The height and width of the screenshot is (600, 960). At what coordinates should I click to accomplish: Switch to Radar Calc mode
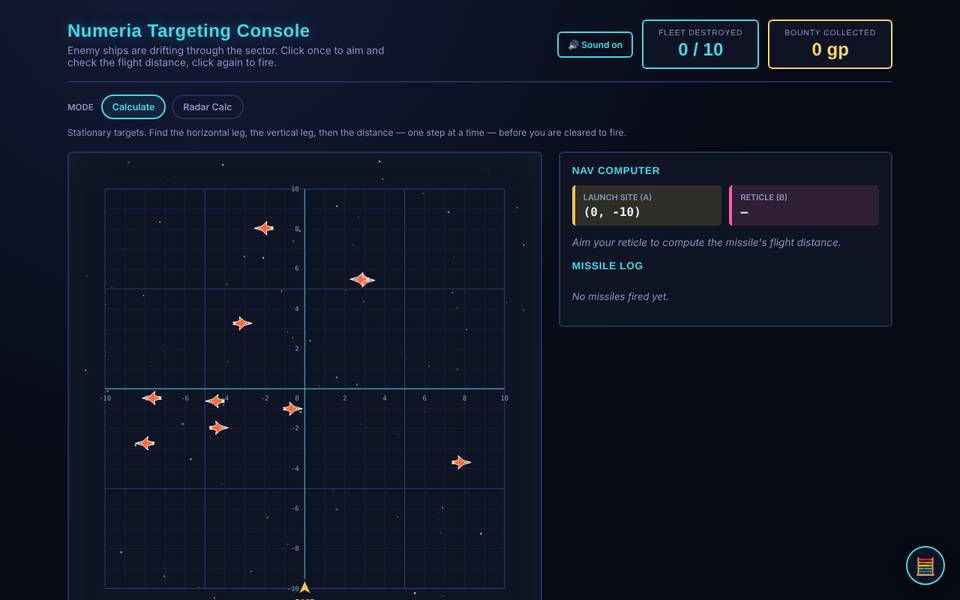[x=208, y=107]
